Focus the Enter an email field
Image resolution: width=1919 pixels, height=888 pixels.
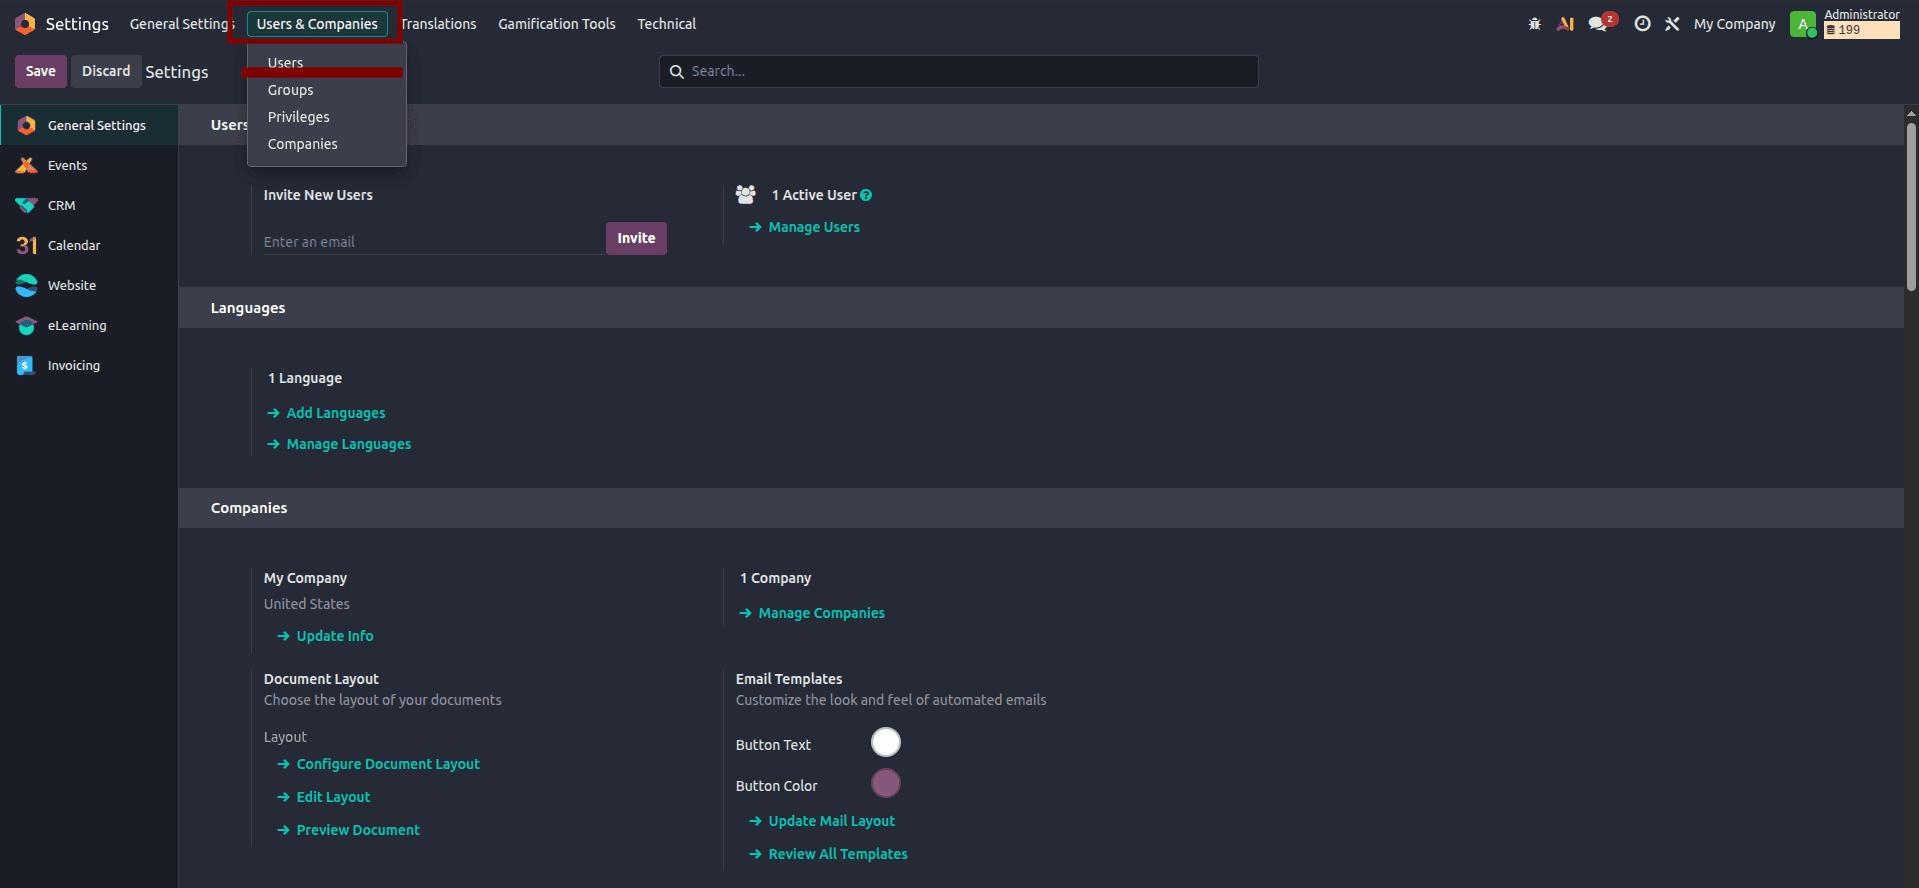434,242
